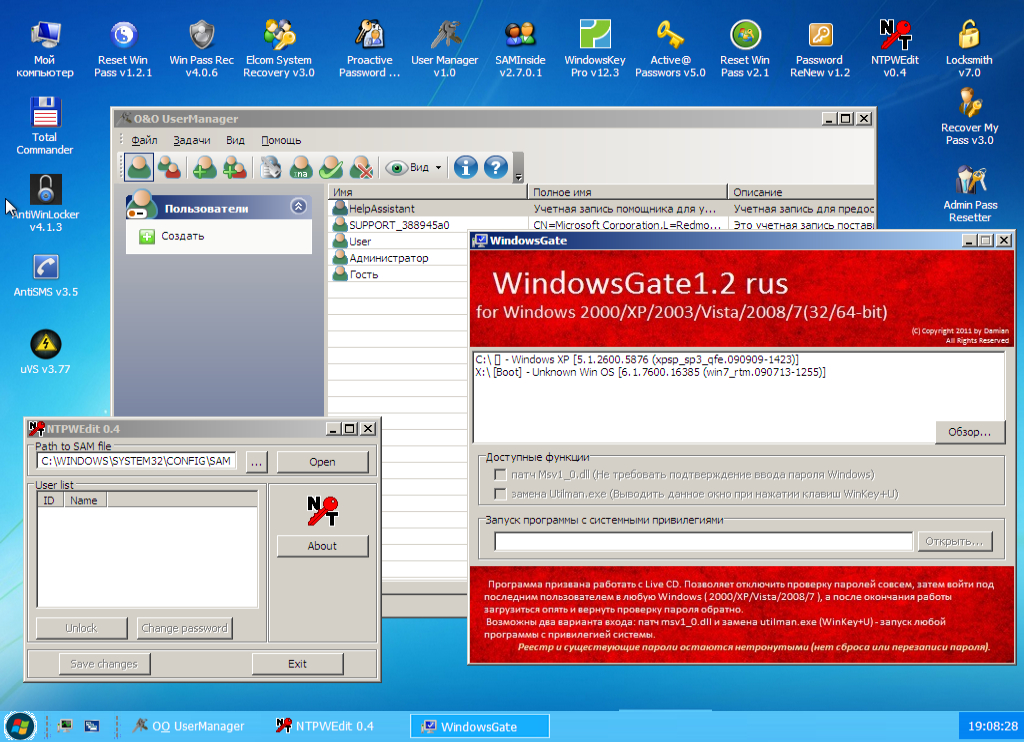Image resolution: width=1024 pixels, height=742 pixels.
Task: Select the Мой компьютер desktop icon
Action: (45, 49)
